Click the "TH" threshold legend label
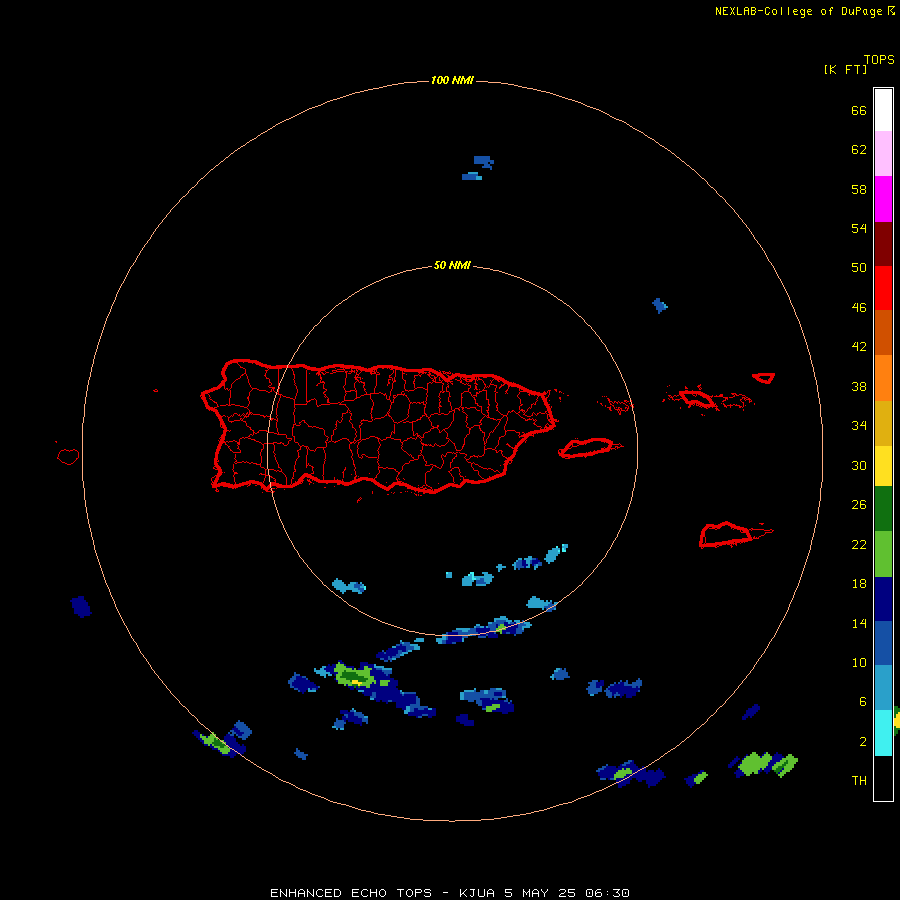This screenshot has width=900, height=900. (x=859, y=781)
